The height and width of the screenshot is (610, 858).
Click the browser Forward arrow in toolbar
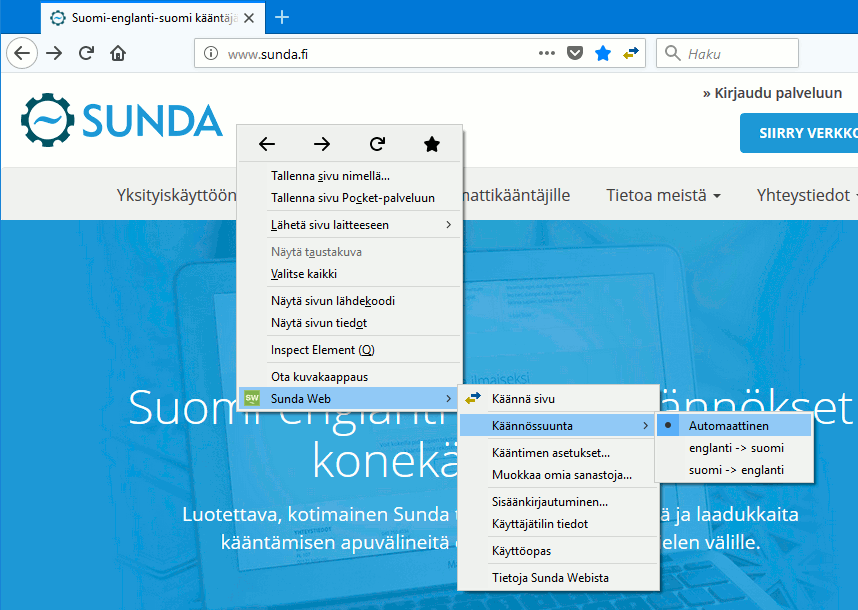click(54, 53)
